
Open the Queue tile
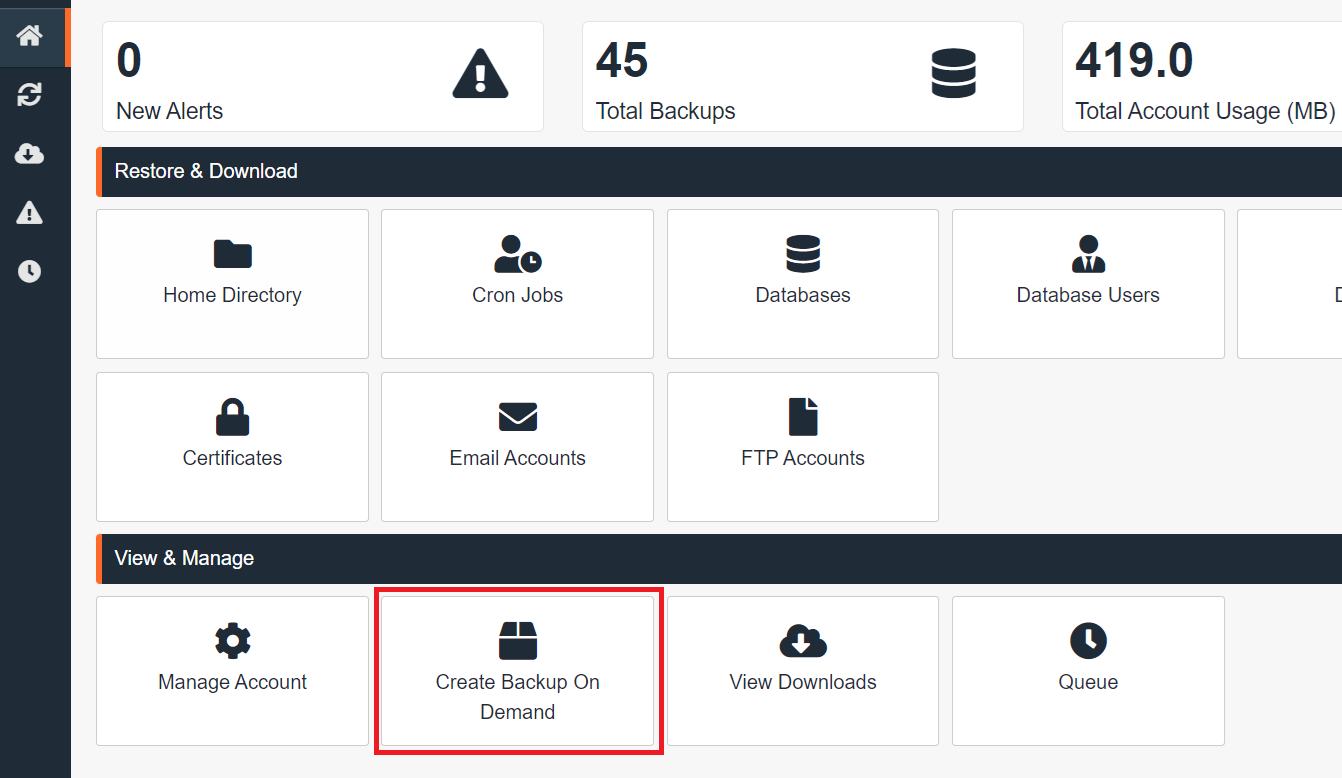[x=1087, y=671]
